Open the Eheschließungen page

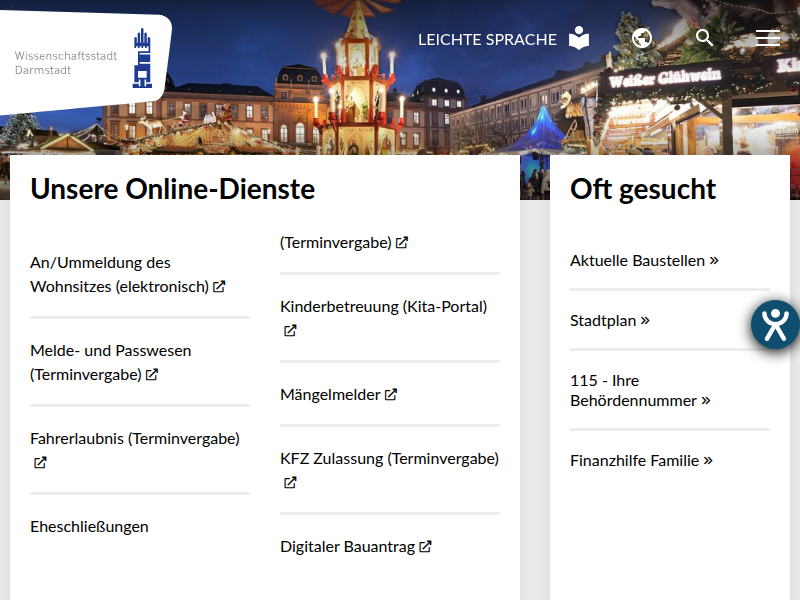click(89, 526)
